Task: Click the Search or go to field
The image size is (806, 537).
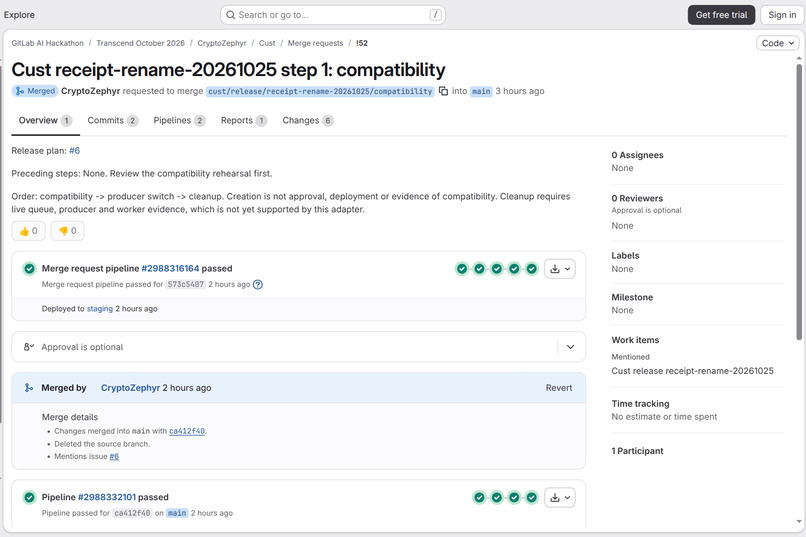Action: [333, 15]
